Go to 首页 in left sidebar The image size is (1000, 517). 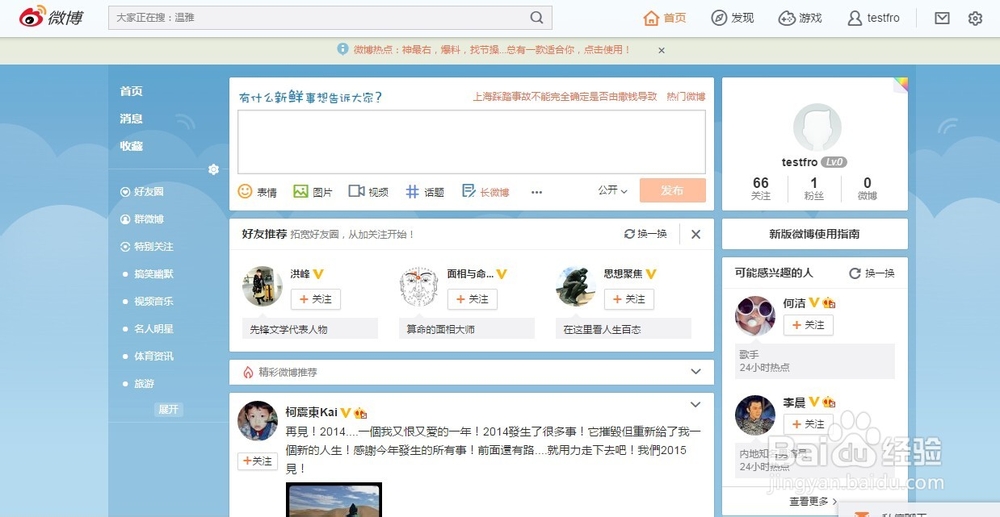click(x=131, y=91)
